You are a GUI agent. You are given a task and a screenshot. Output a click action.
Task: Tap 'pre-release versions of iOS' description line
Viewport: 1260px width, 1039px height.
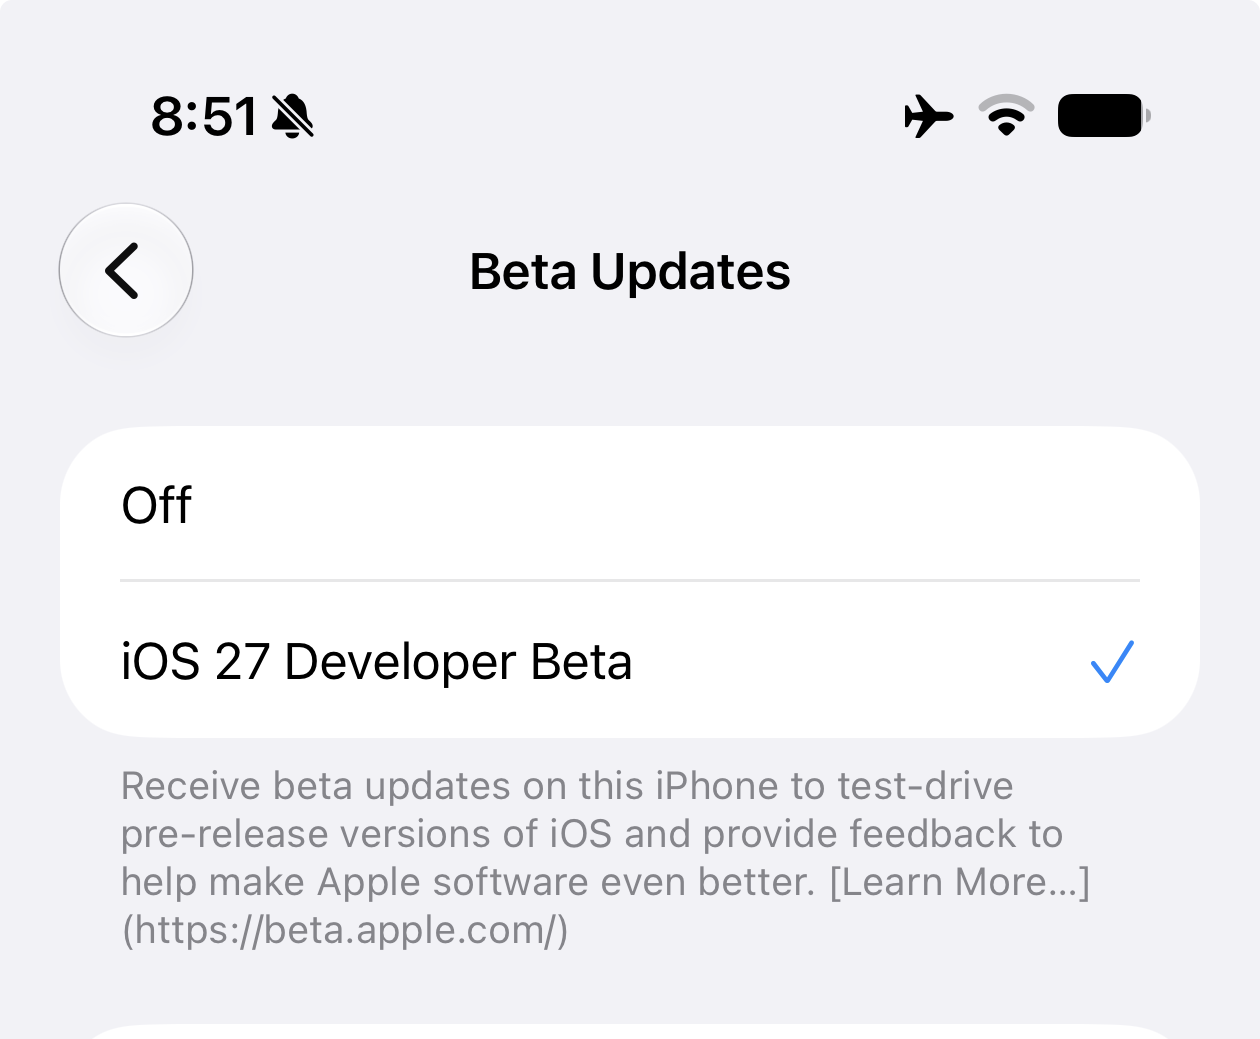(x=366, y=834)
